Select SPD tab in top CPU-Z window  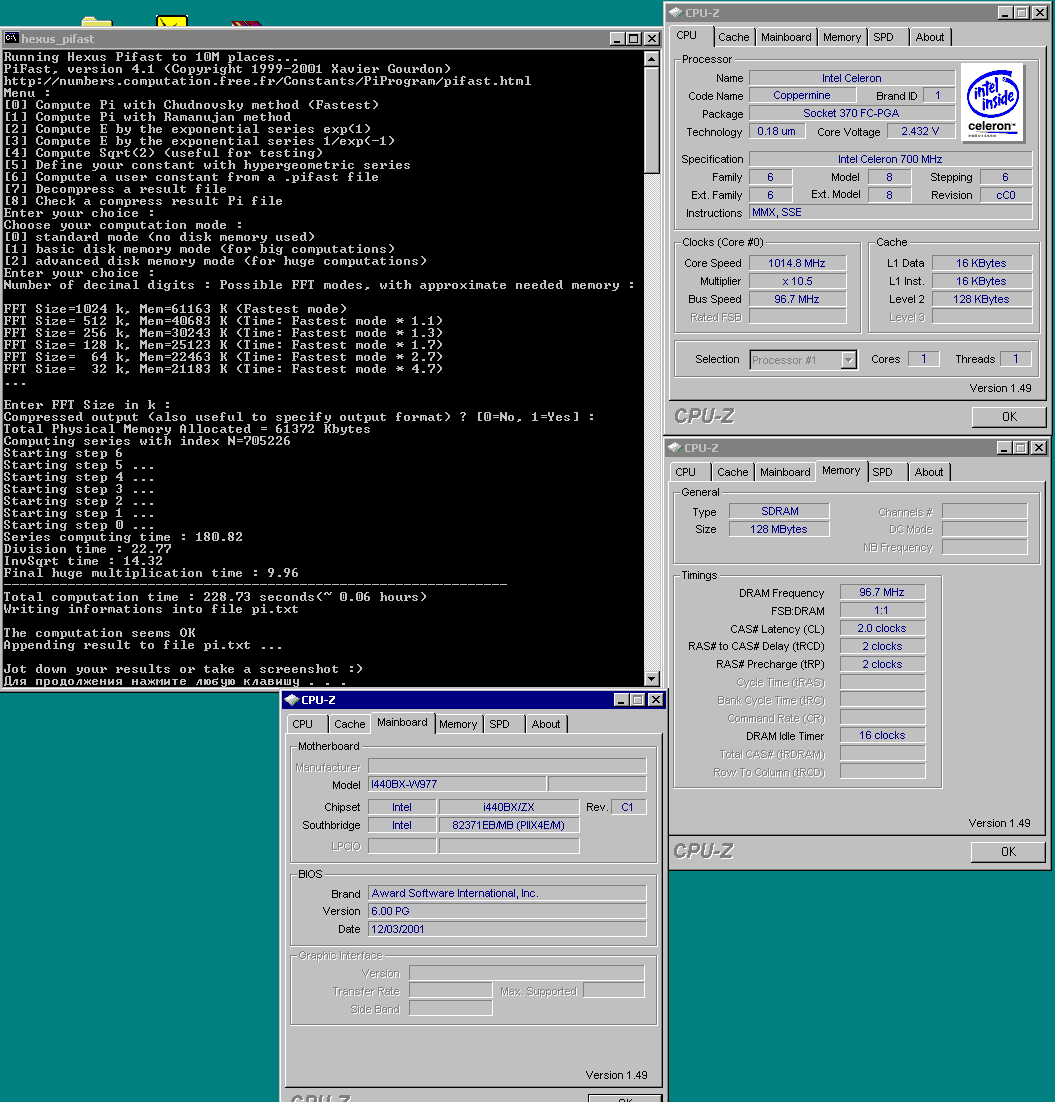click(884, 37)
